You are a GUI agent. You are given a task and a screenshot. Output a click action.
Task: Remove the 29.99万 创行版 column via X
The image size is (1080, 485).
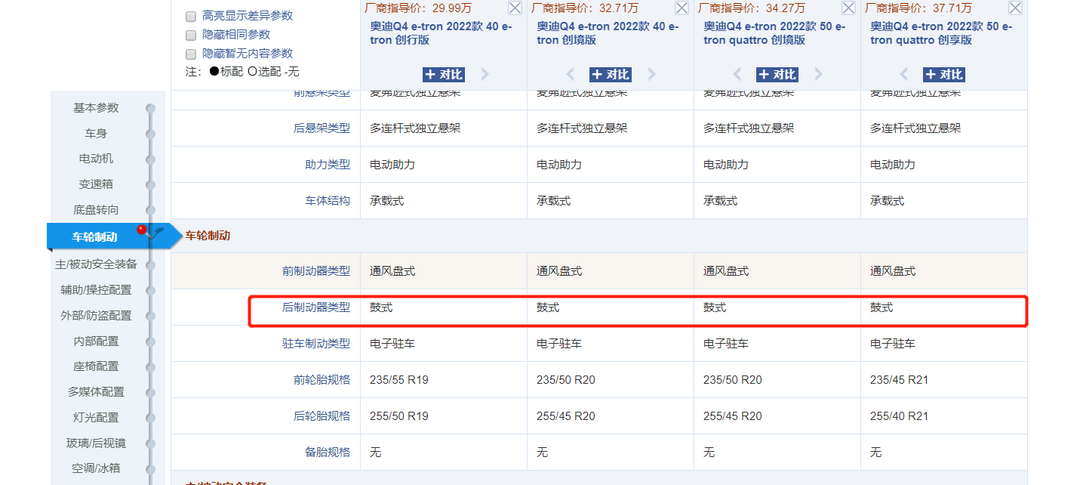[x=515, y=8]
